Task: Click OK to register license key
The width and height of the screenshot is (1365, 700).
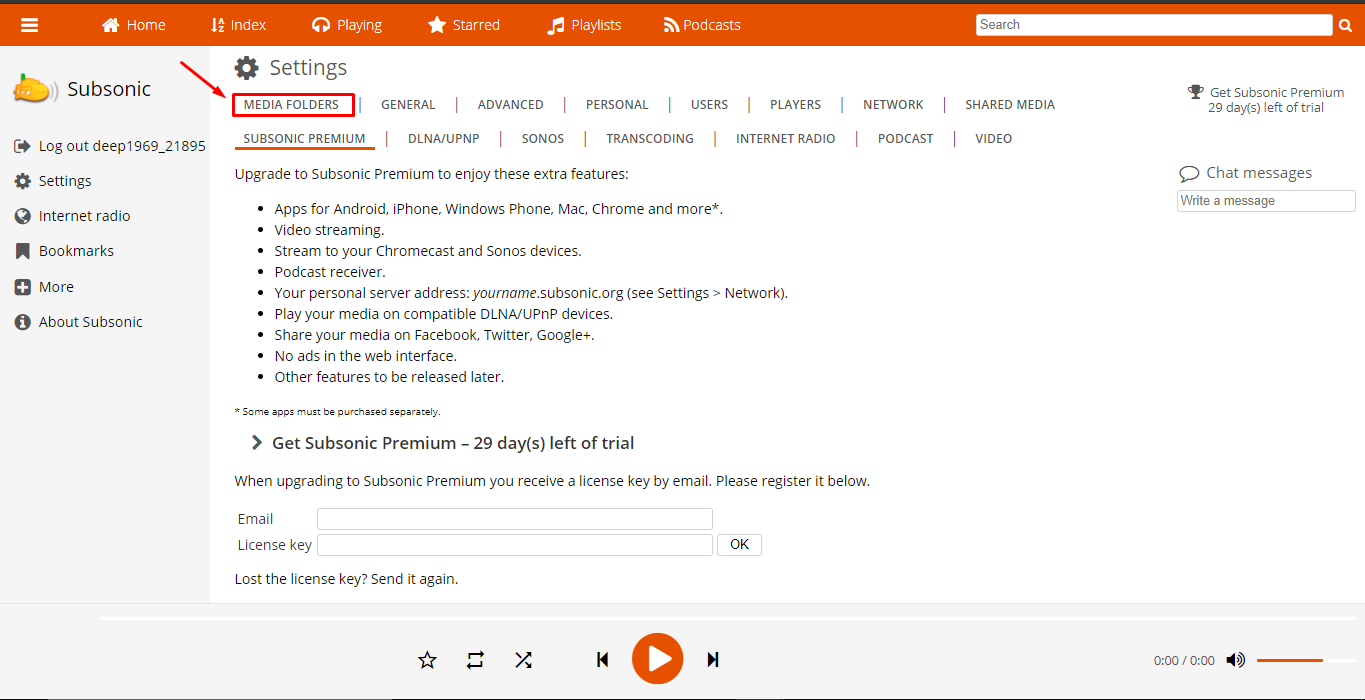Action: pyautogui.click(x=739, y=545)
